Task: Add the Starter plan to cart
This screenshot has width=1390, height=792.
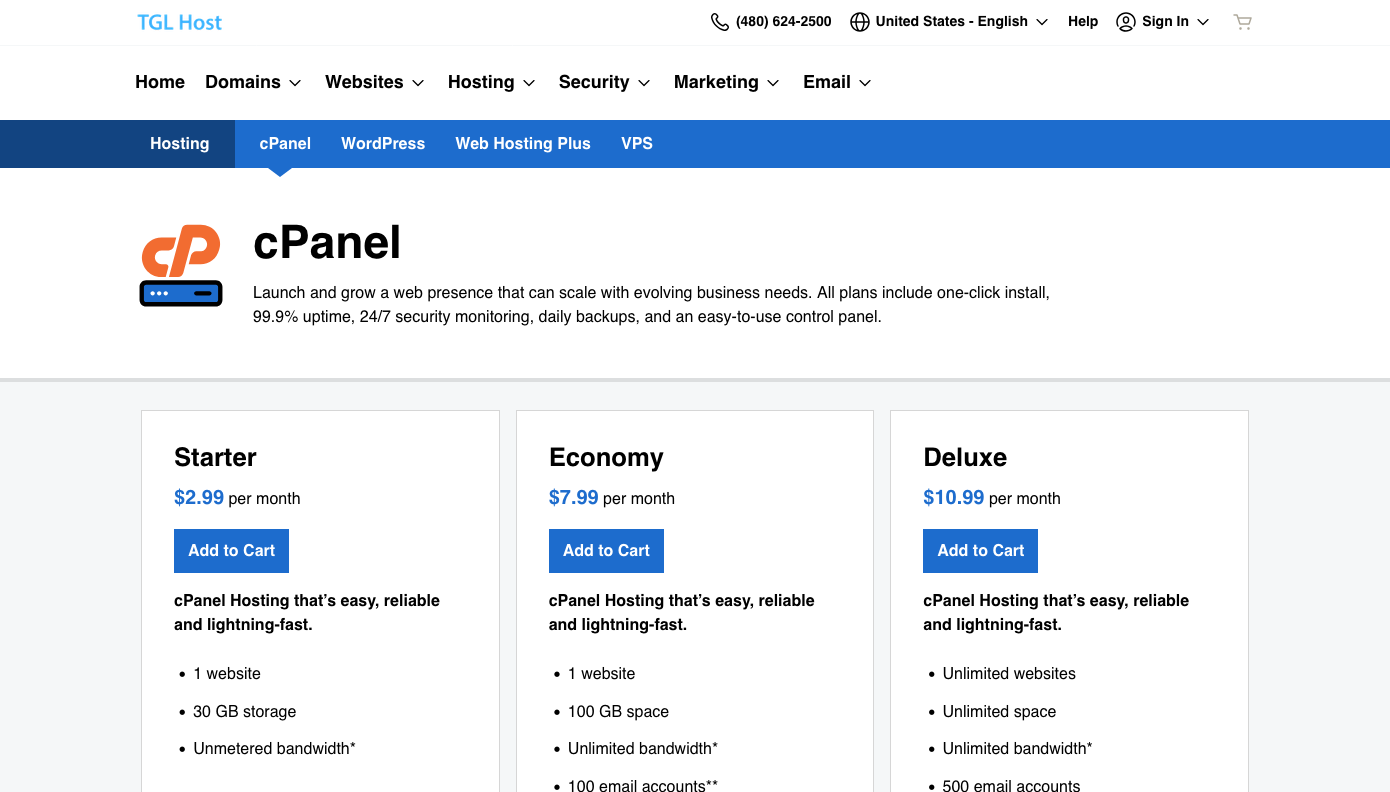Action: [231, 551]
